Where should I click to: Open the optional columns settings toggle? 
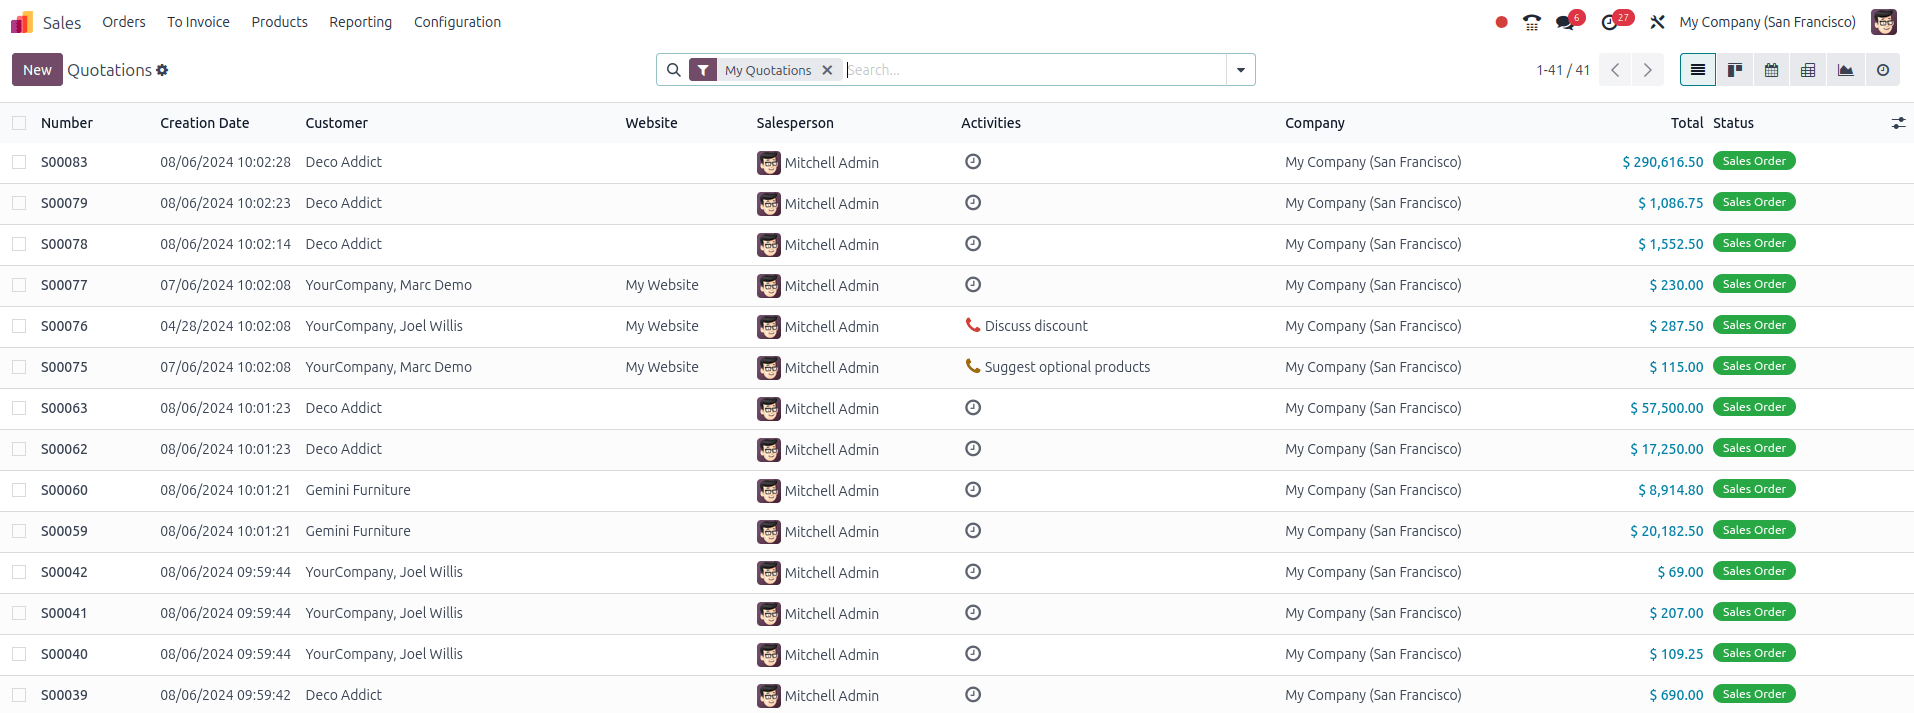1897,123
